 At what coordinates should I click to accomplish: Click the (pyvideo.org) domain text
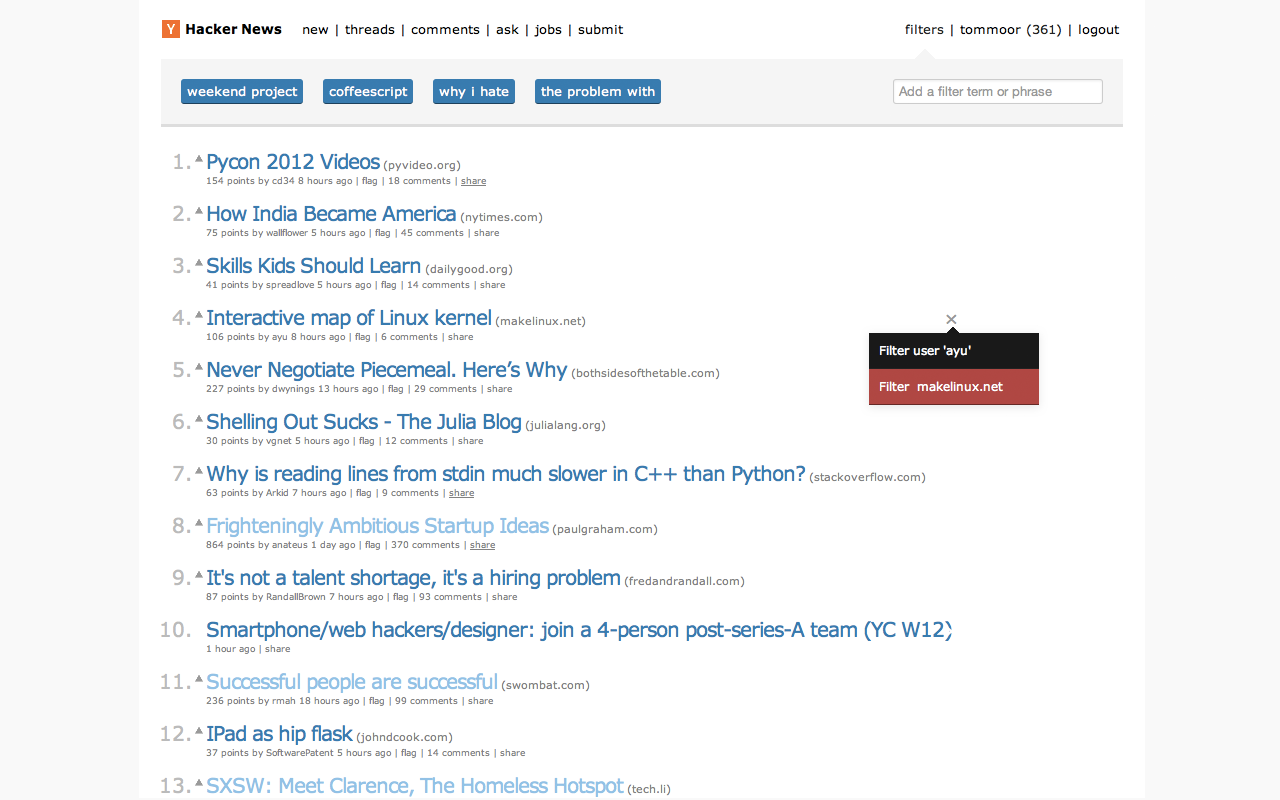point(422,165)
